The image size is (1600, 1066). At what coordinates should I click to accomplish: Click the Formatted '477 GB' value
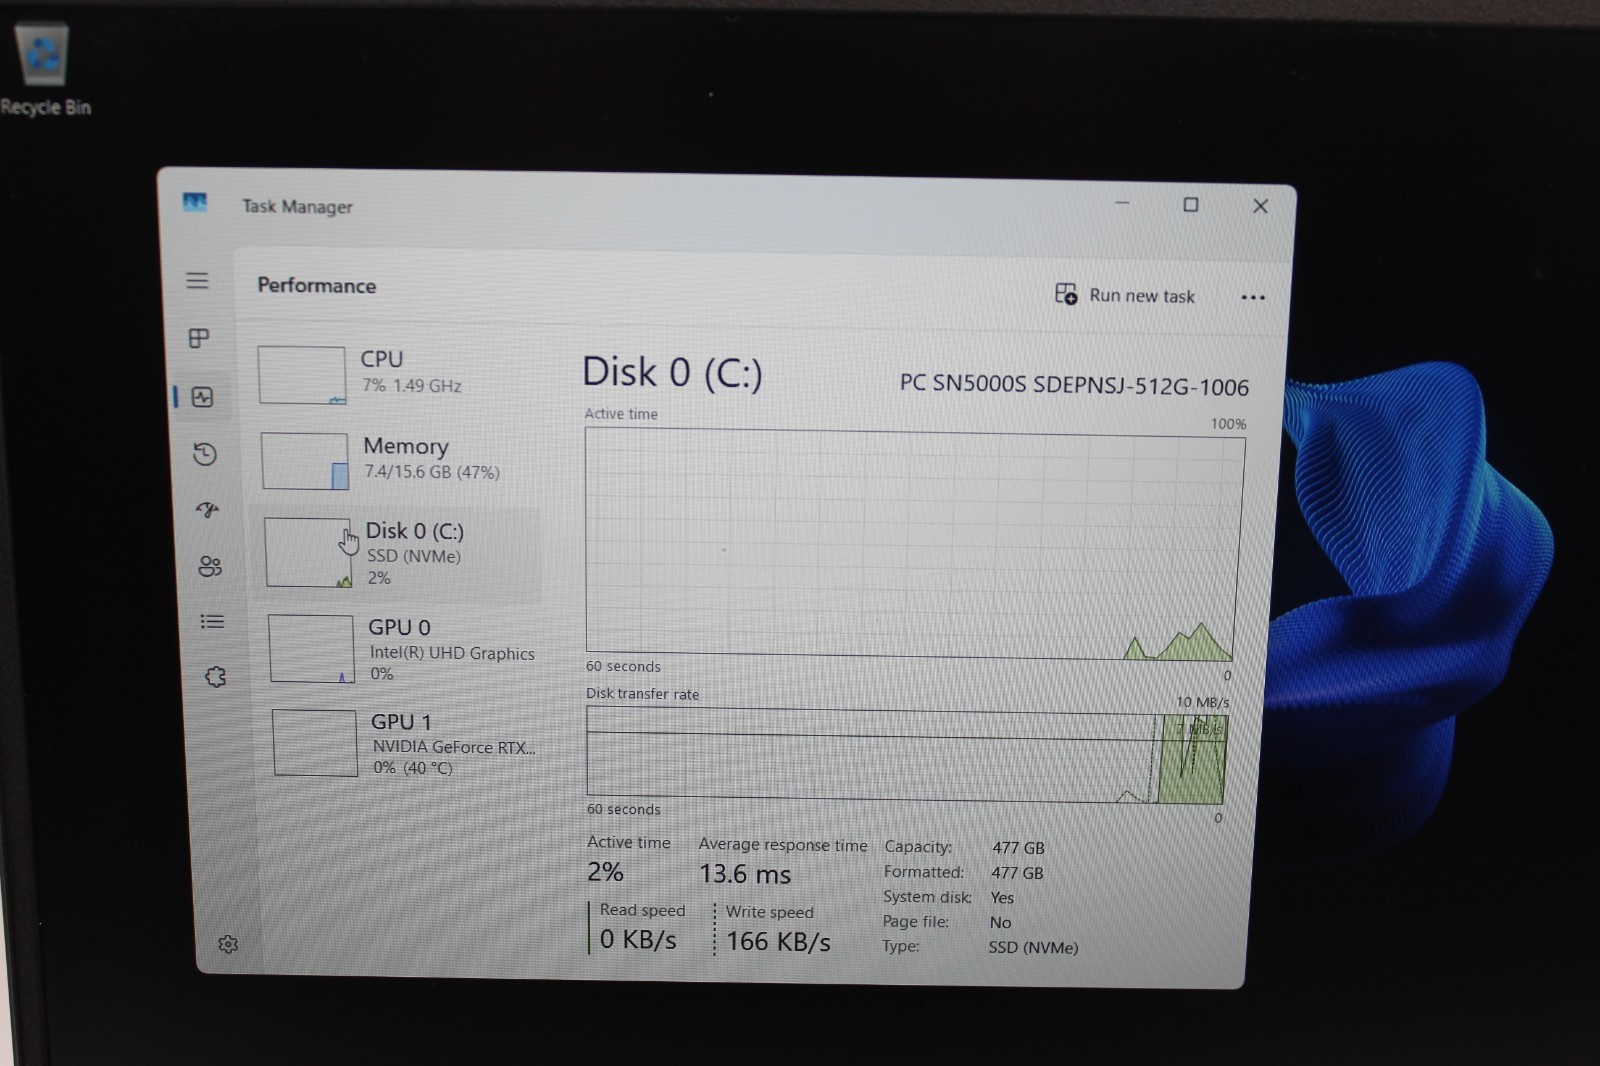pos(1017,873)
